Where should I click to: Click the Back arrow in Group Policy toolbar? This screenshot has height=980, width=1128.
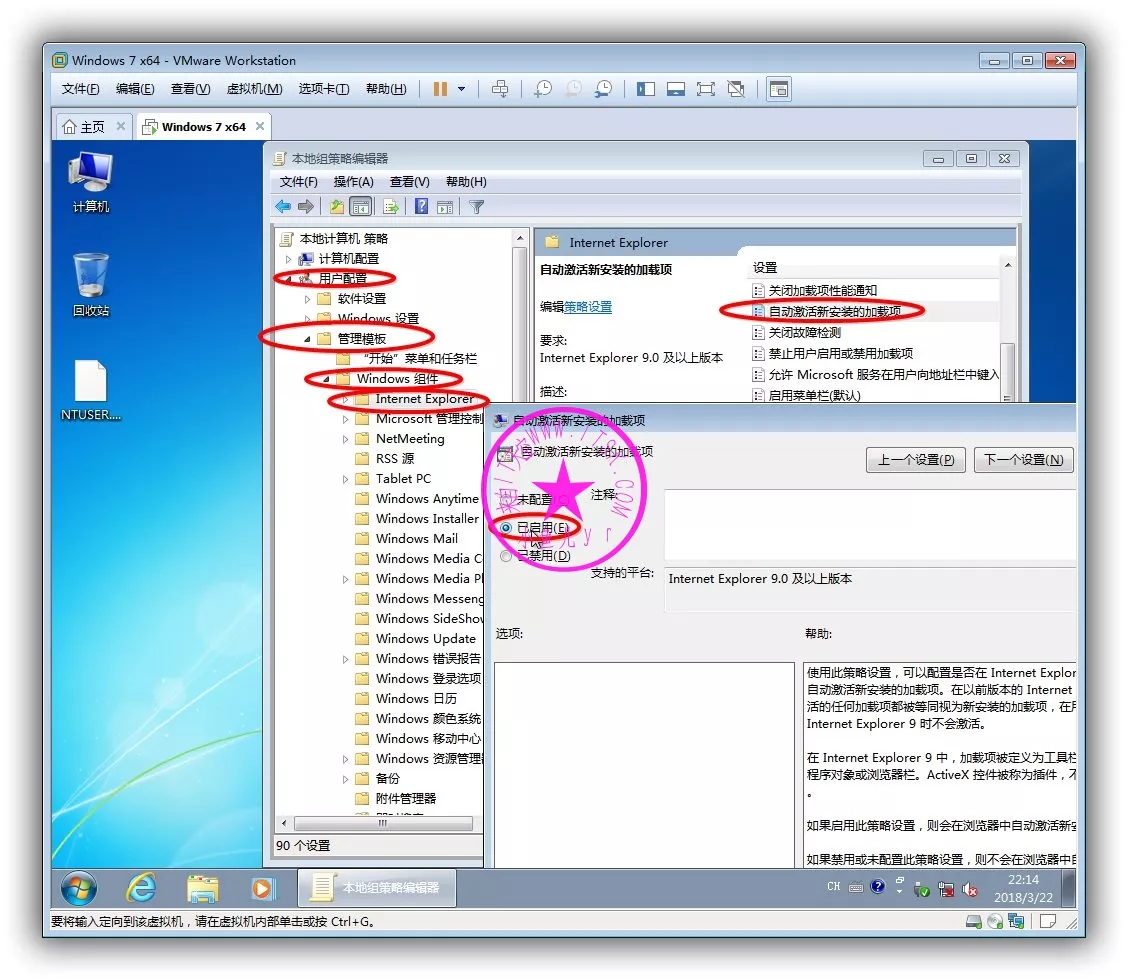283,207
